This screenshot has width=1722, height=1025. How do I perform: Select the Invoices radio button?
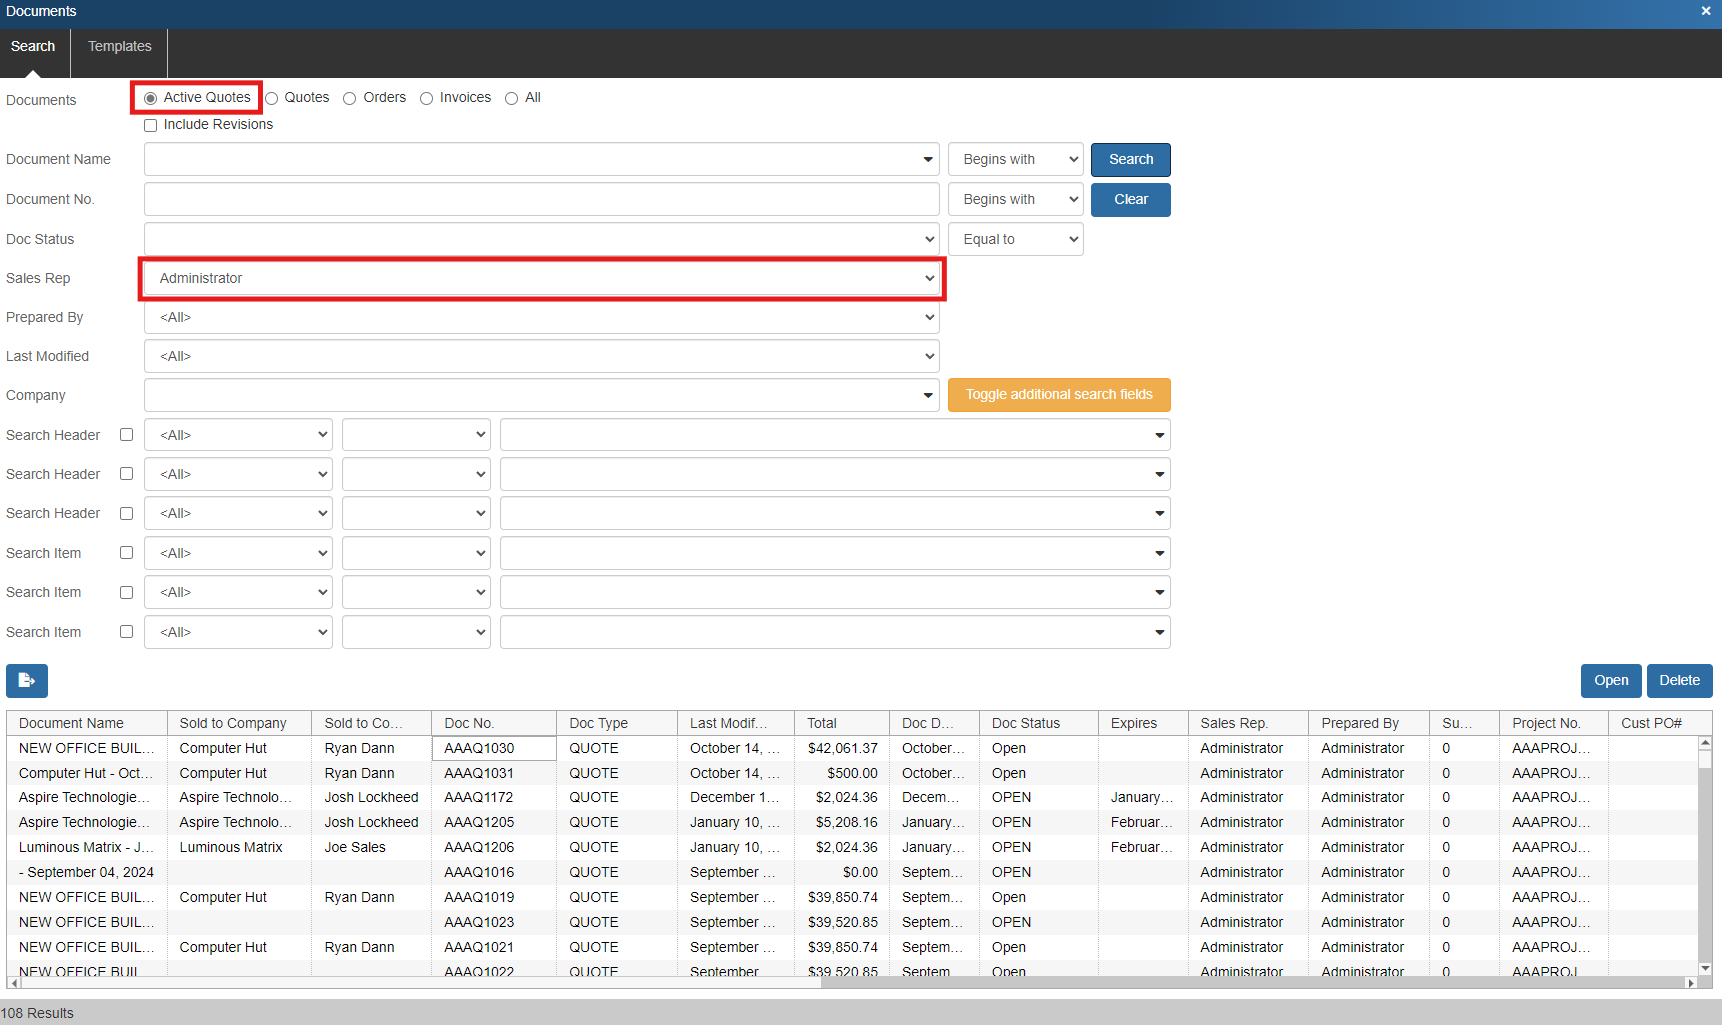pos(427,99)
